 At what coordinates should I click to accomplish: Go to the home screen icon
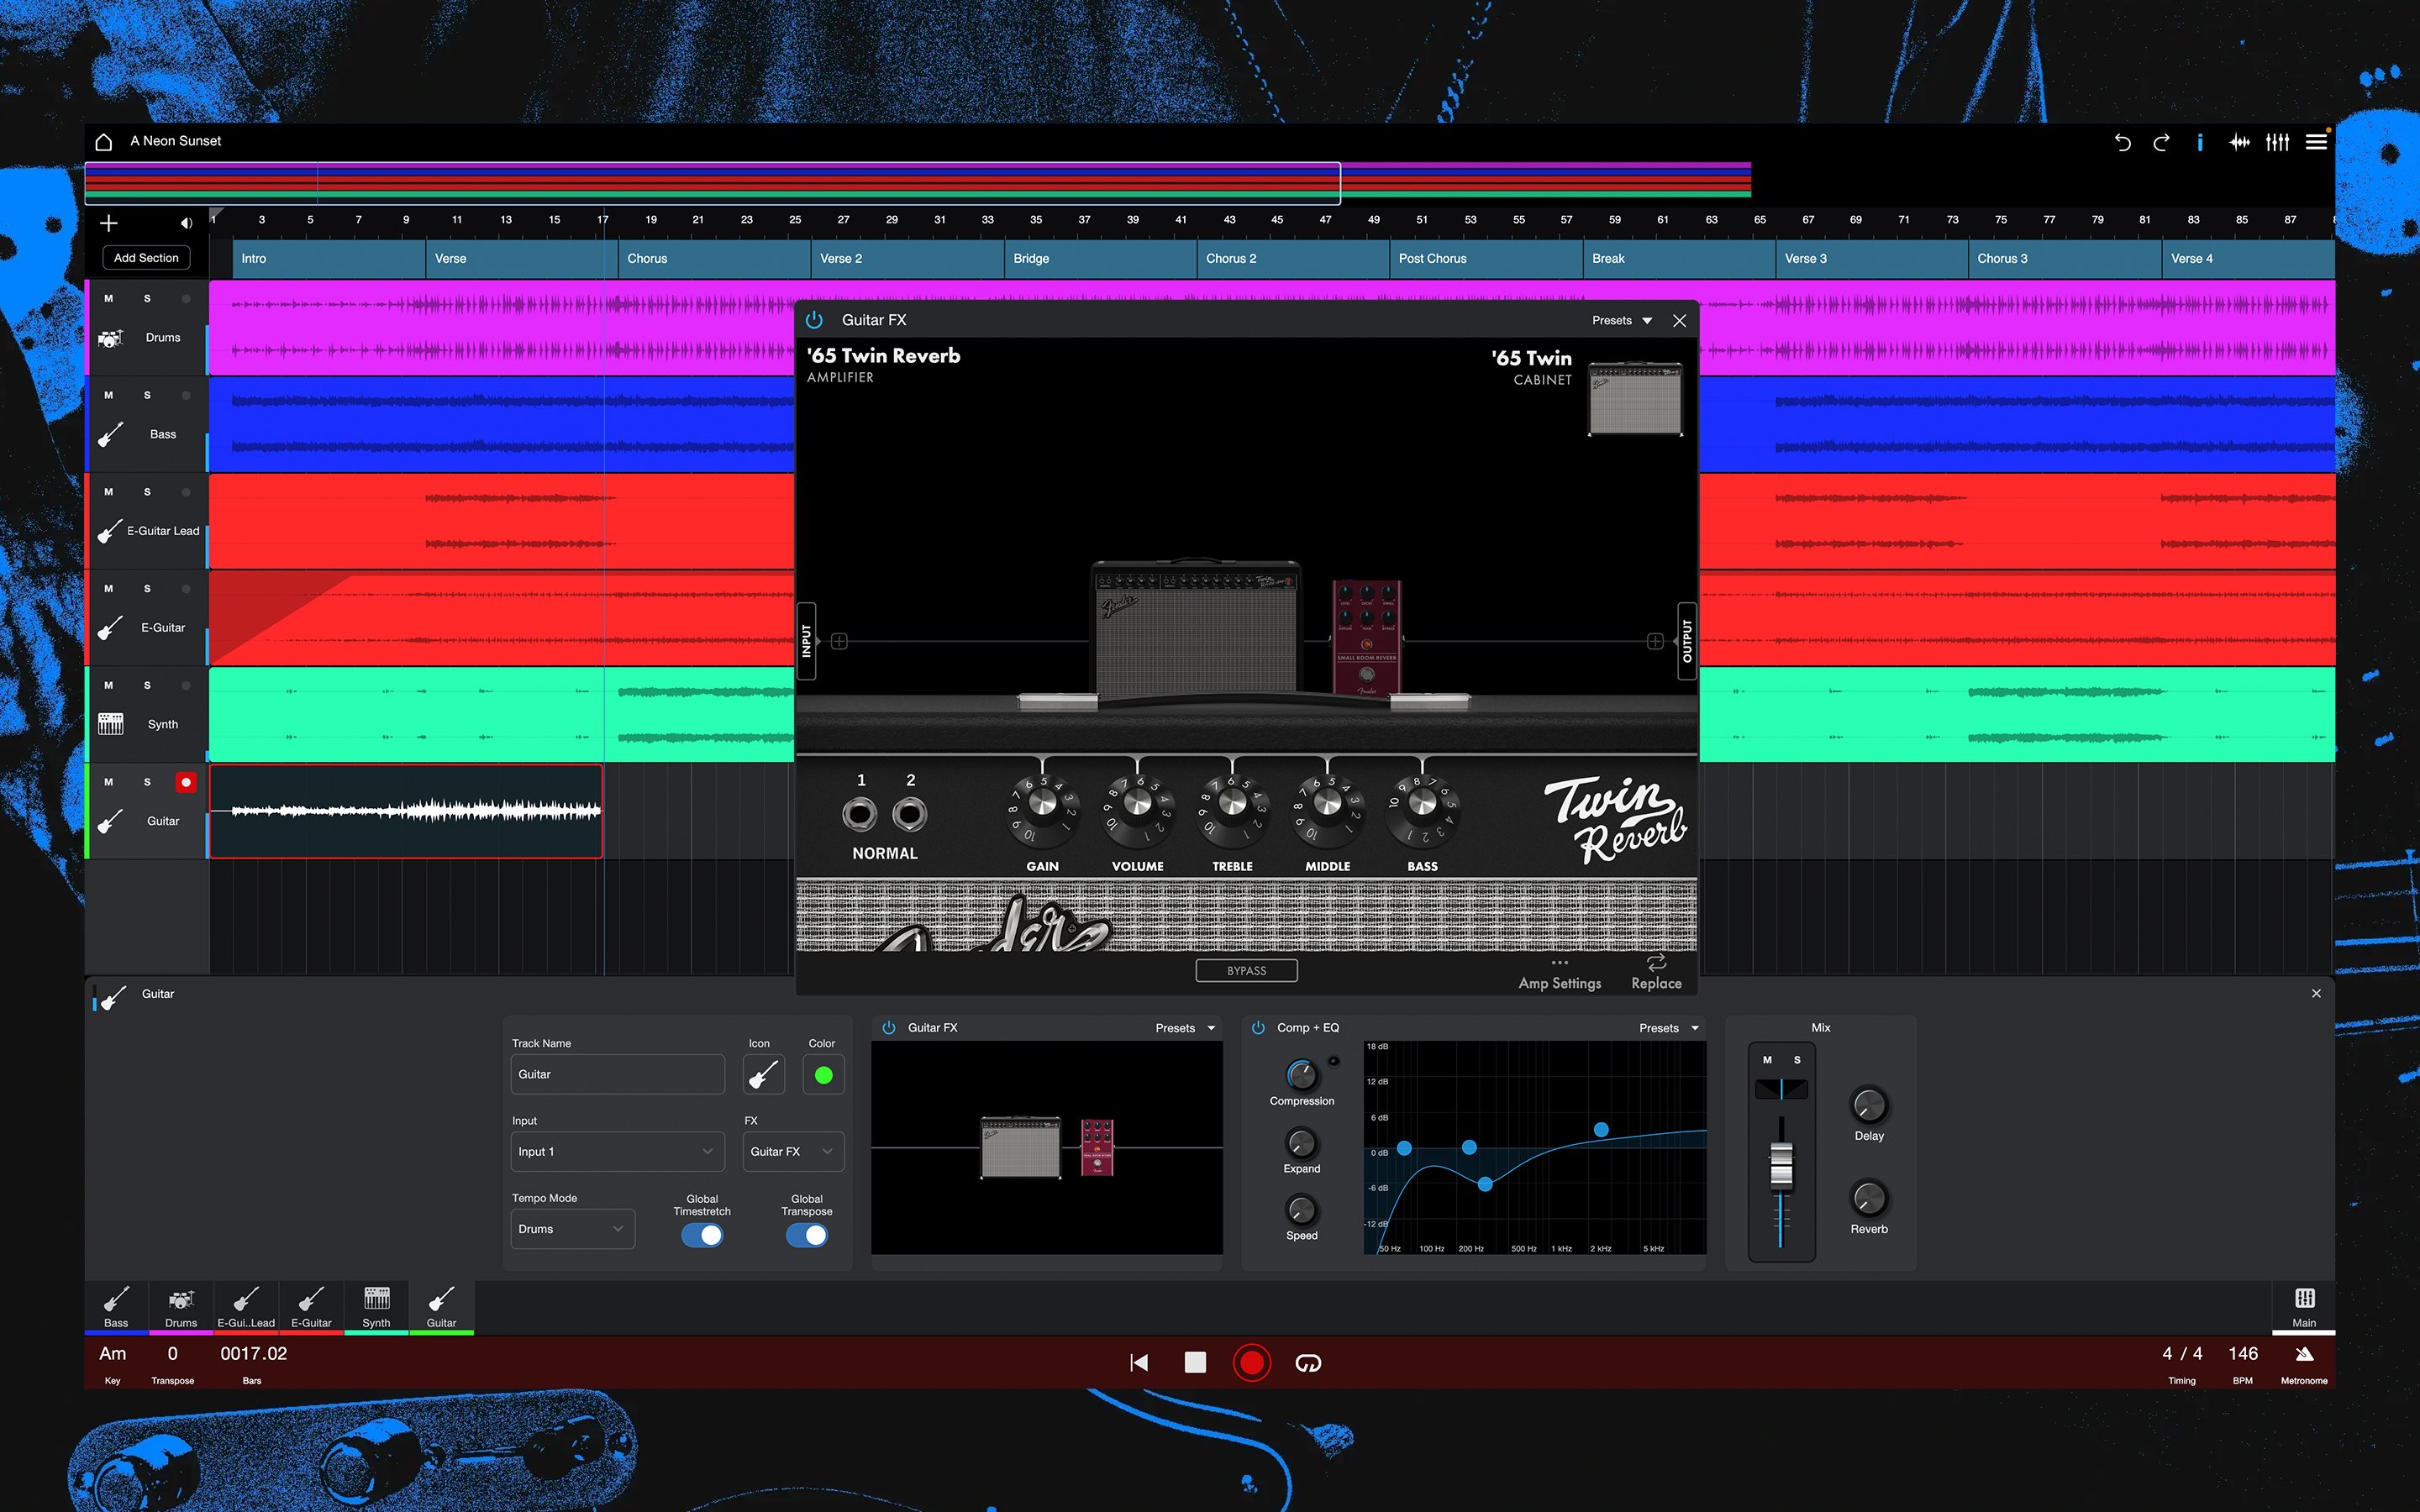(x=103, y=141)
